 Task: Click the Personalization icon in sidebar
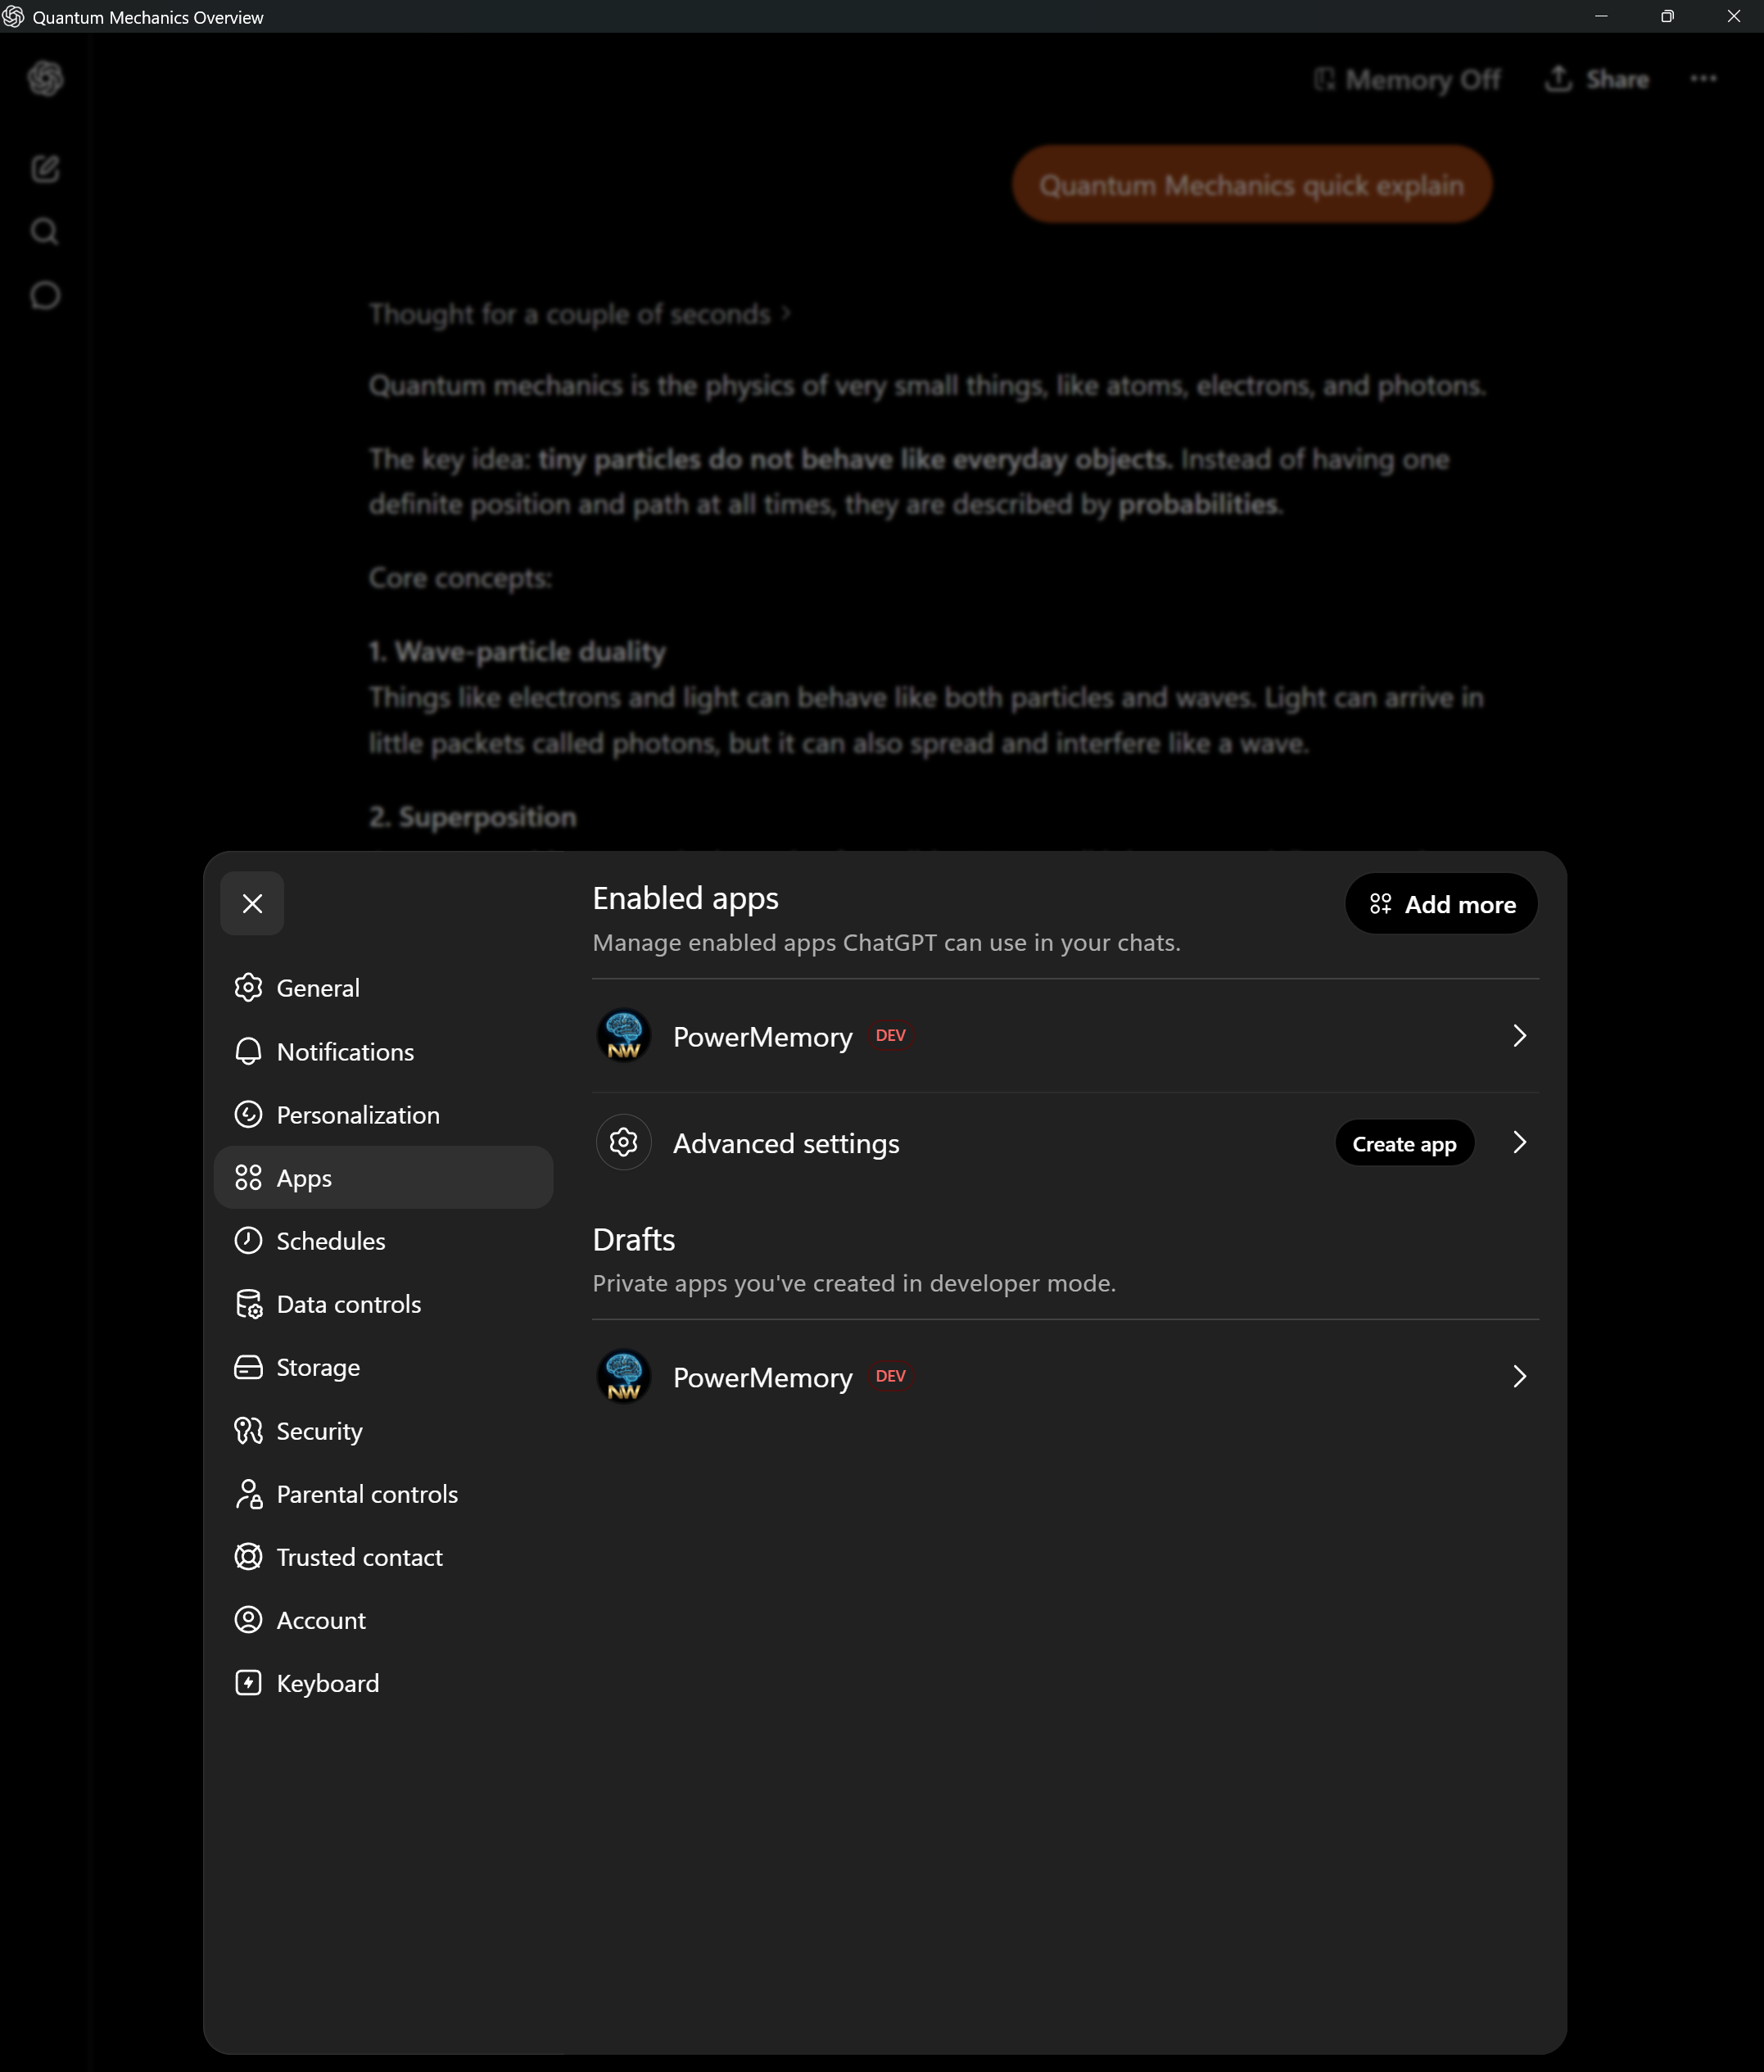248,1114
